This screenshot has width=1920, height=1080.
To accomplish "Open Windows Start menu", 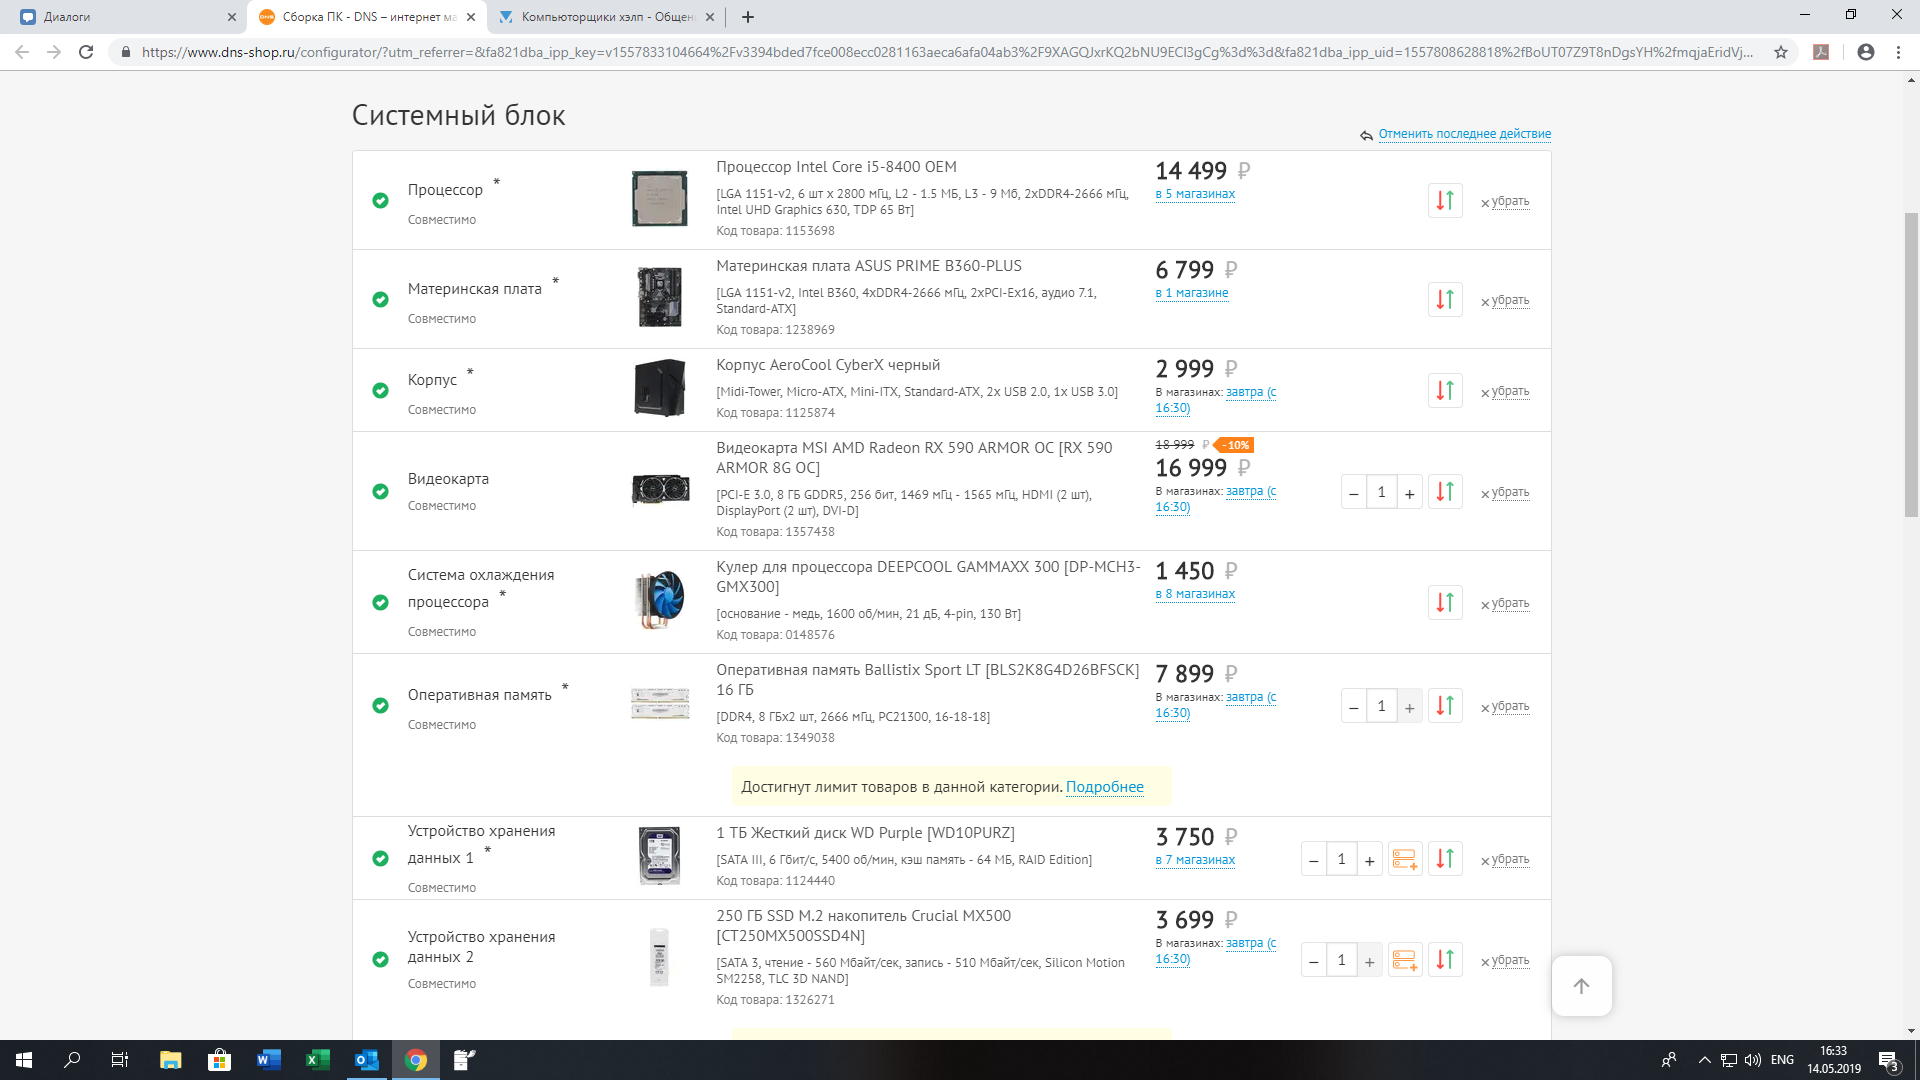I will click(24, 1060).
